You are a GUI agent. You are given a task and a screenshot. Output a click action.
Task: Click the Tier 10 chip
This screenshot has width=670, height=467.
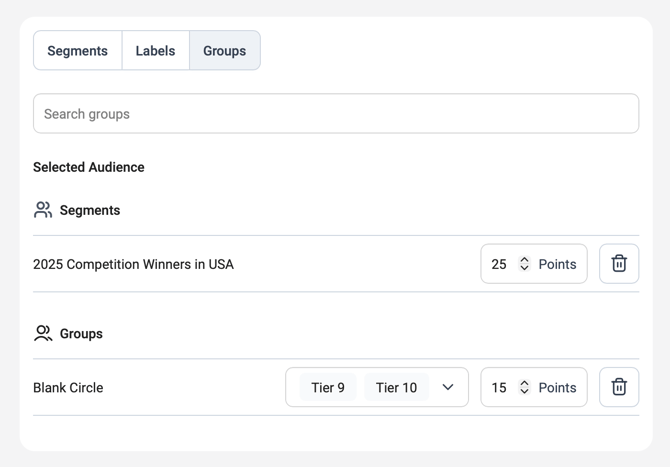[x=396, y=387]
